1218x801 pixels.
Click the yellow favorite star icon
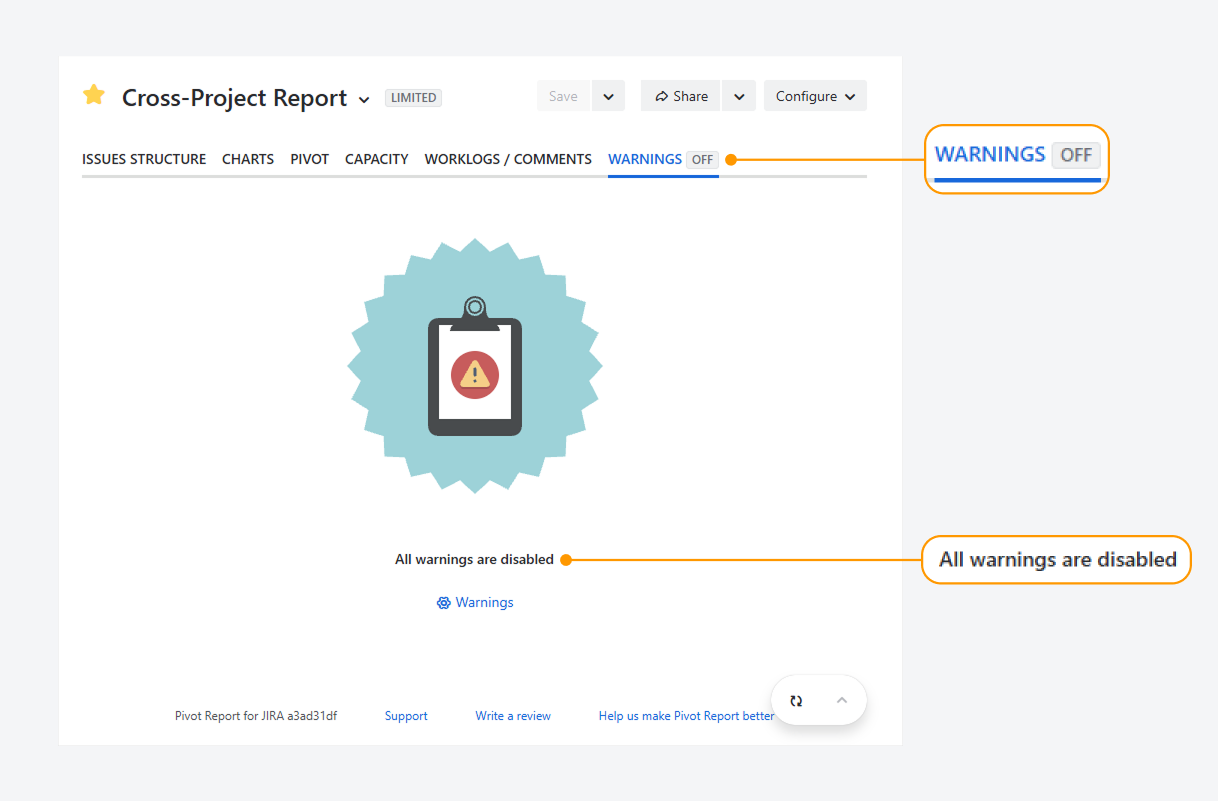click(94, 95)
